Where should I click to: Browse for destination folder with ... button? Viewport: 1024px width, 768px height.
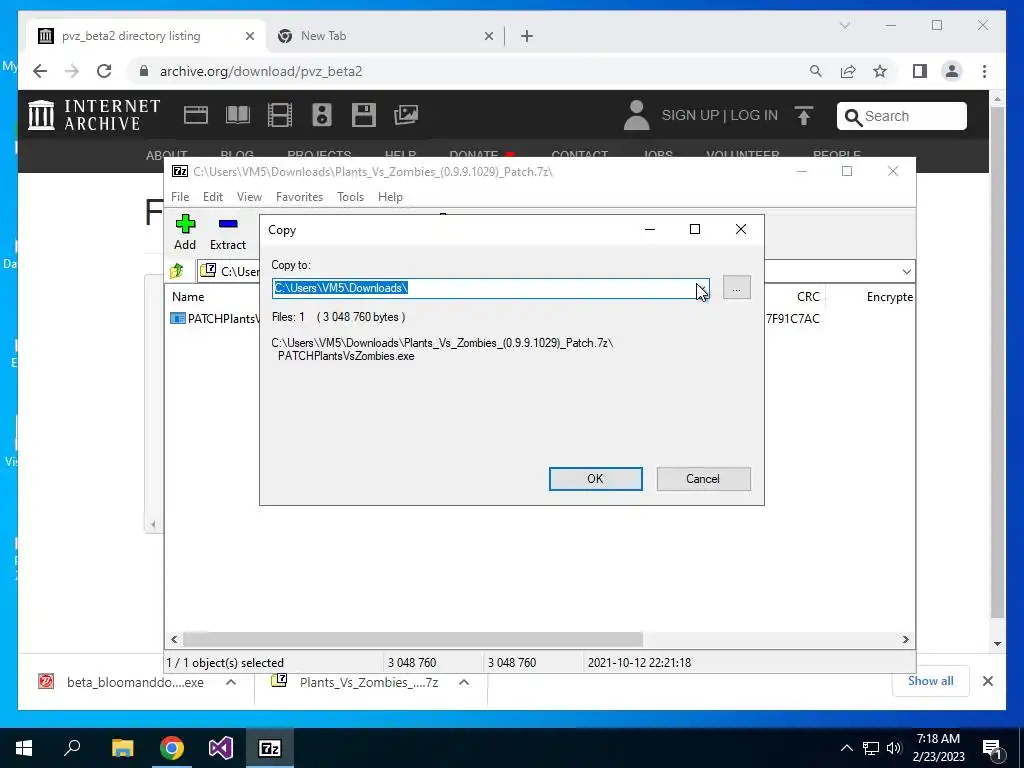[x=737, y=288]
